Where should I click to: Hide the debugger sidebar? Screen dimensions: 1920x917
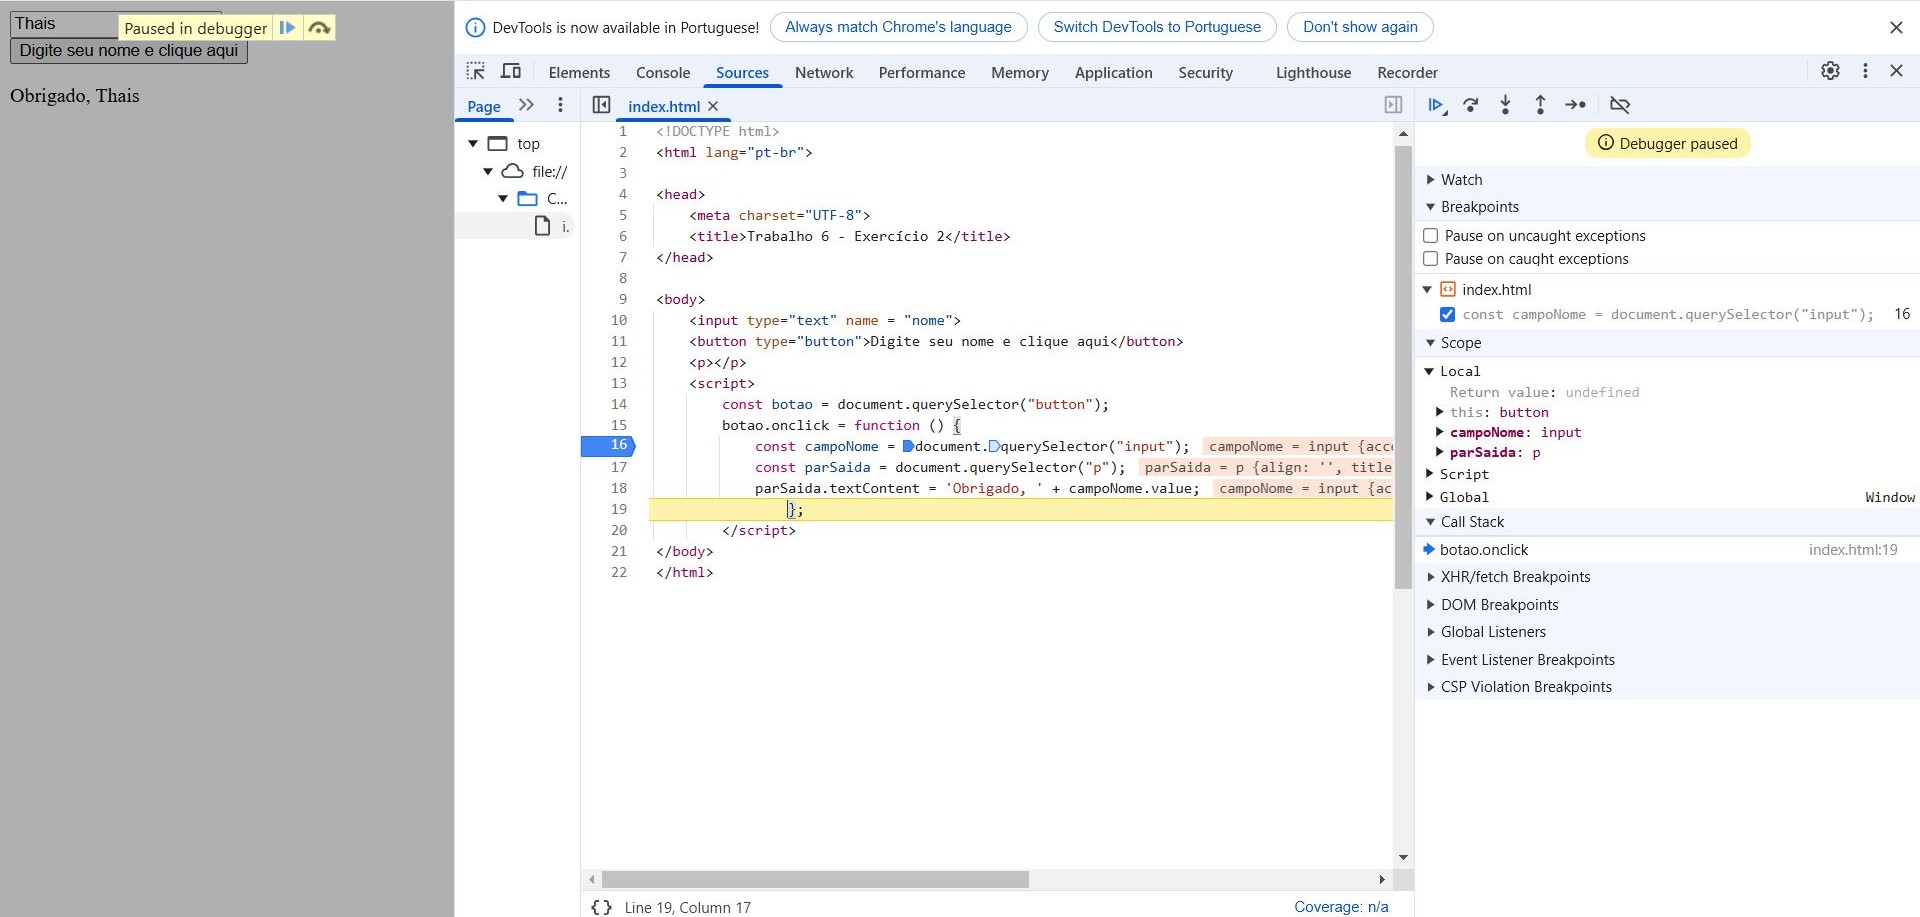pos(1393,105)
